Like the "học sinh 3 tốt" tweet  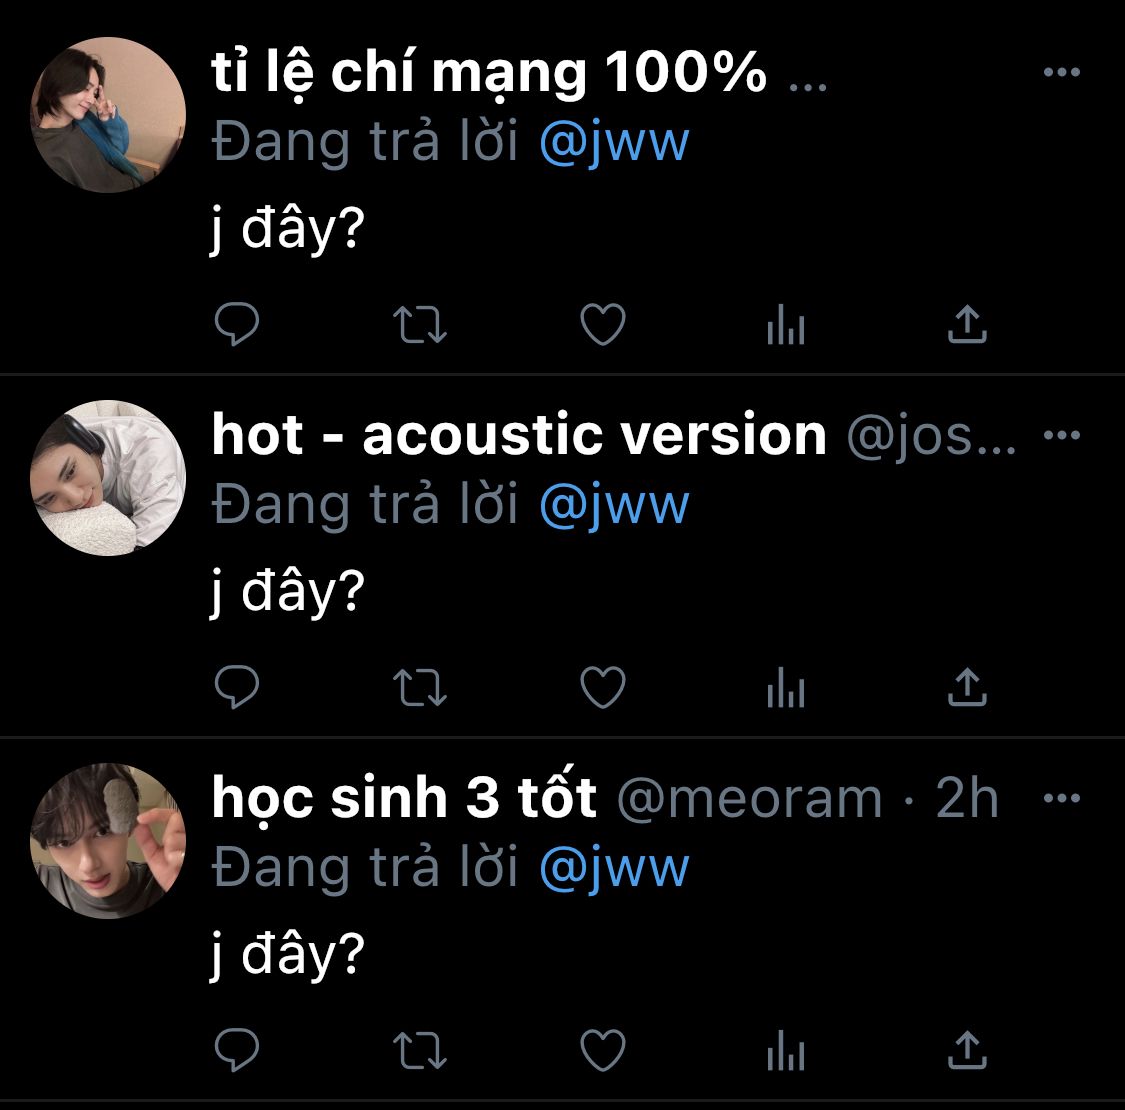(603, 1050)
